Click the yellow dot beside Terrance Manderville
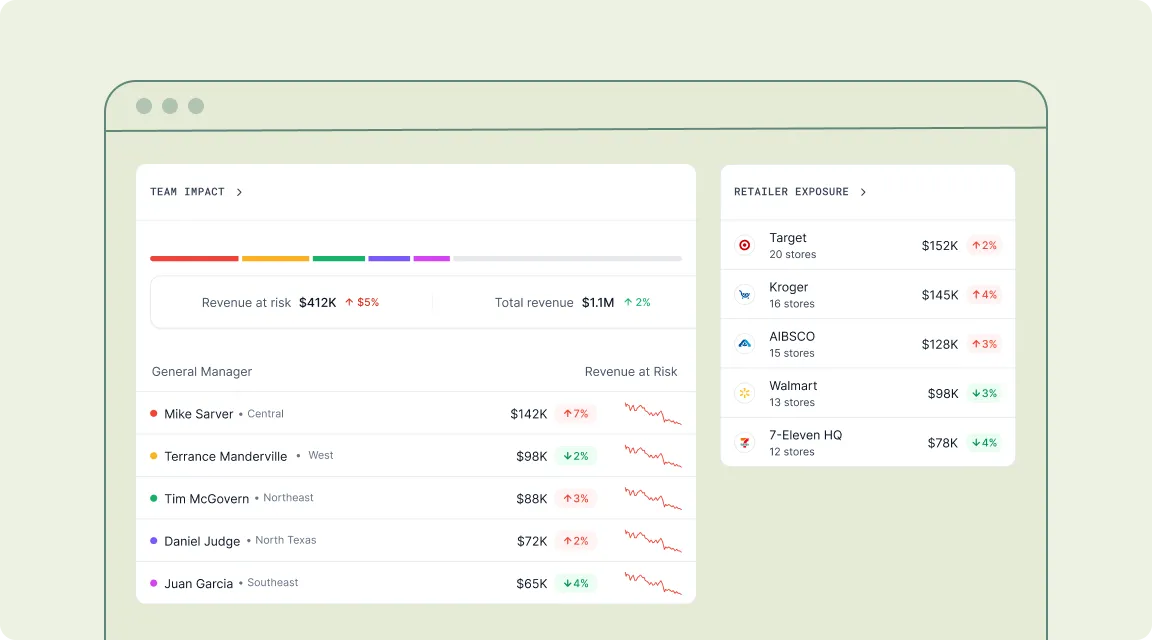This screenshot has width=1152, height=640. click(154, 456)
